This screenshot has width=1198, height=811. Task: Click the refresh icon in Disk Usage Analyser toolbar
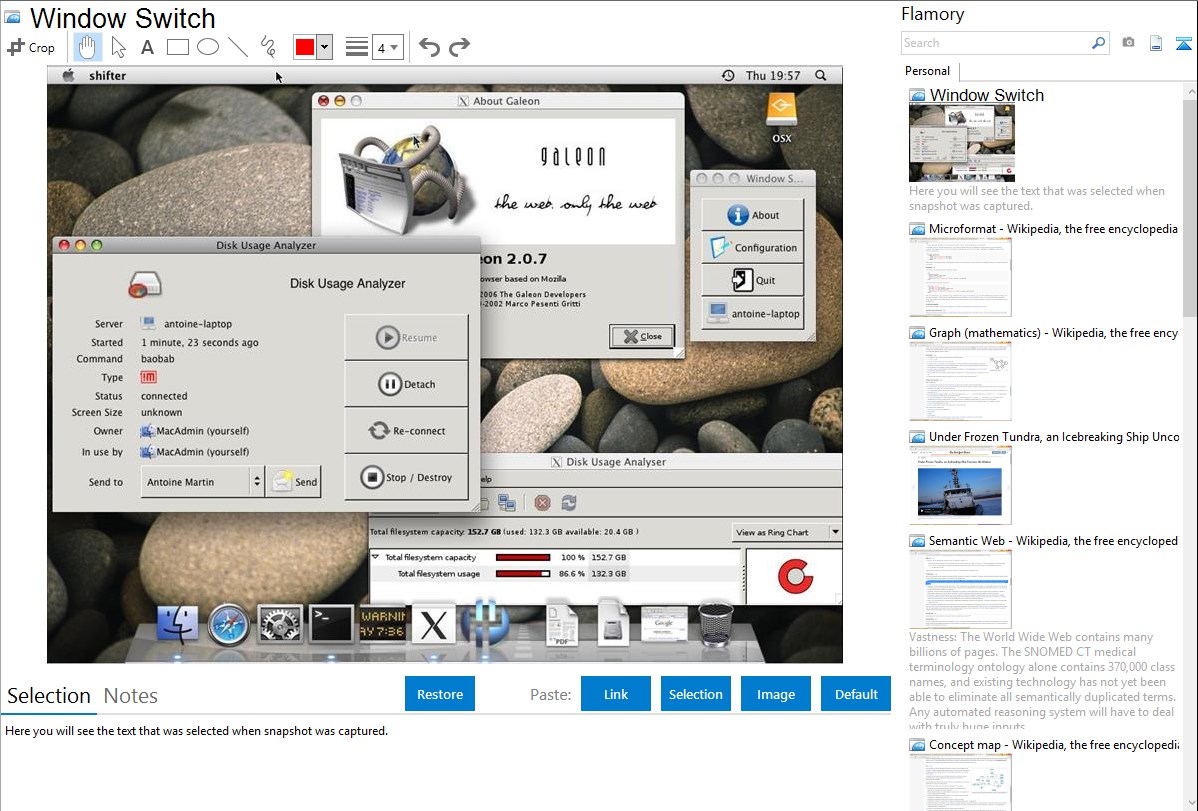568,503
